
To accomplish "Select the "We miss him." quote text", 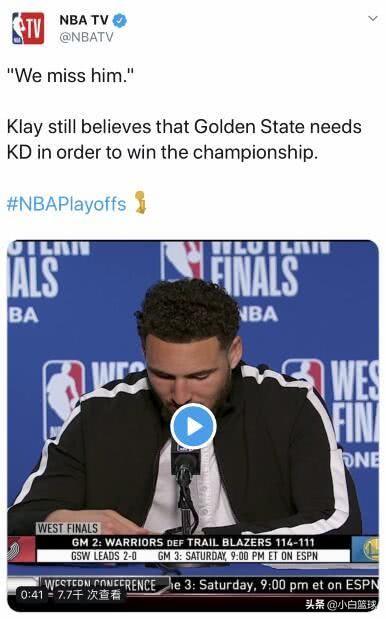I will [x=71, y=75].
